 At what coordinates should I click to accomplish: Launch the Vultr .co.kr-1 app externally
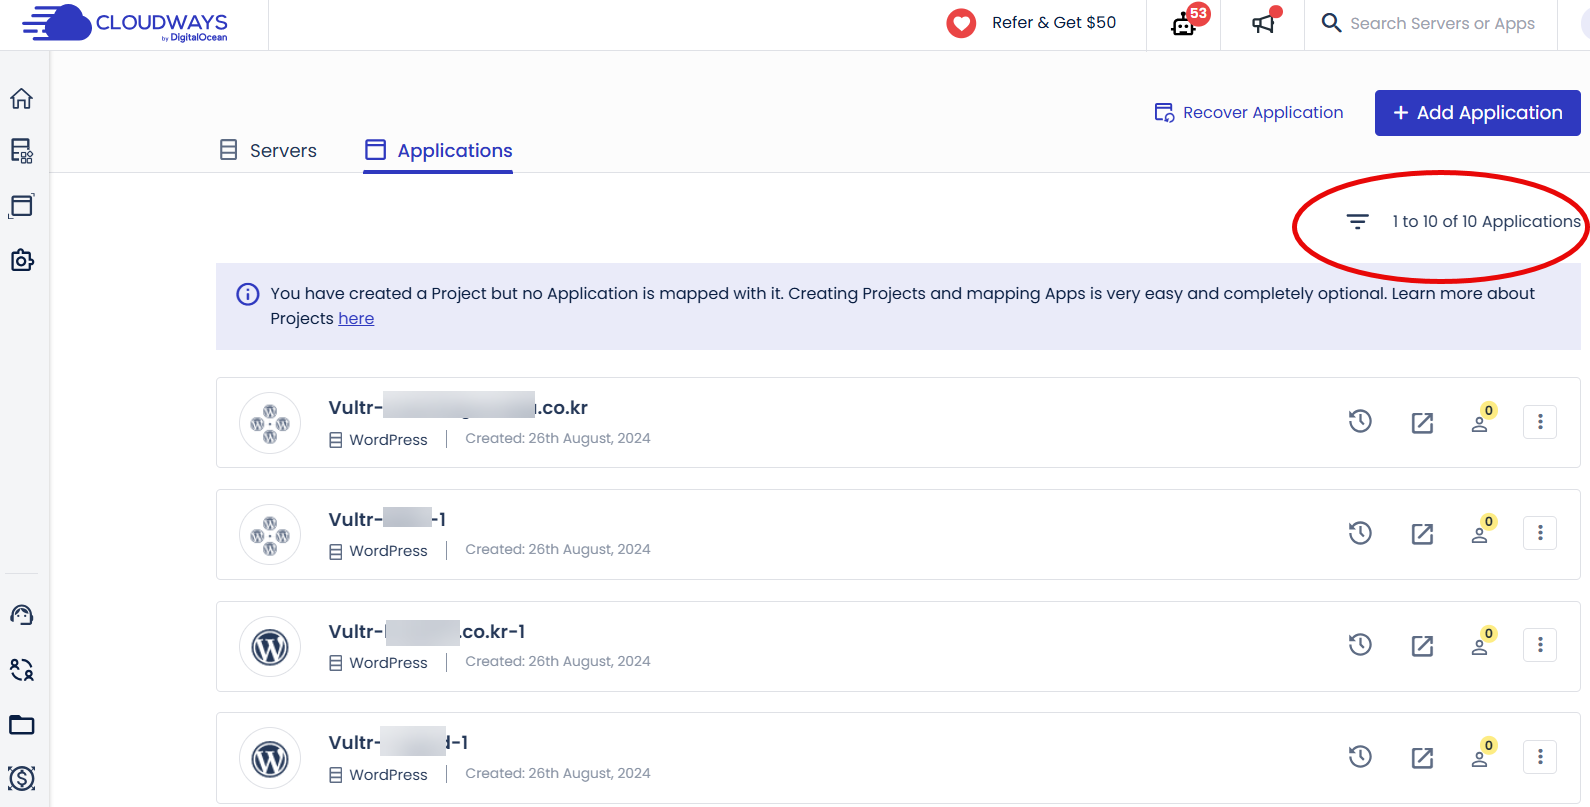tap(1422, 646)
